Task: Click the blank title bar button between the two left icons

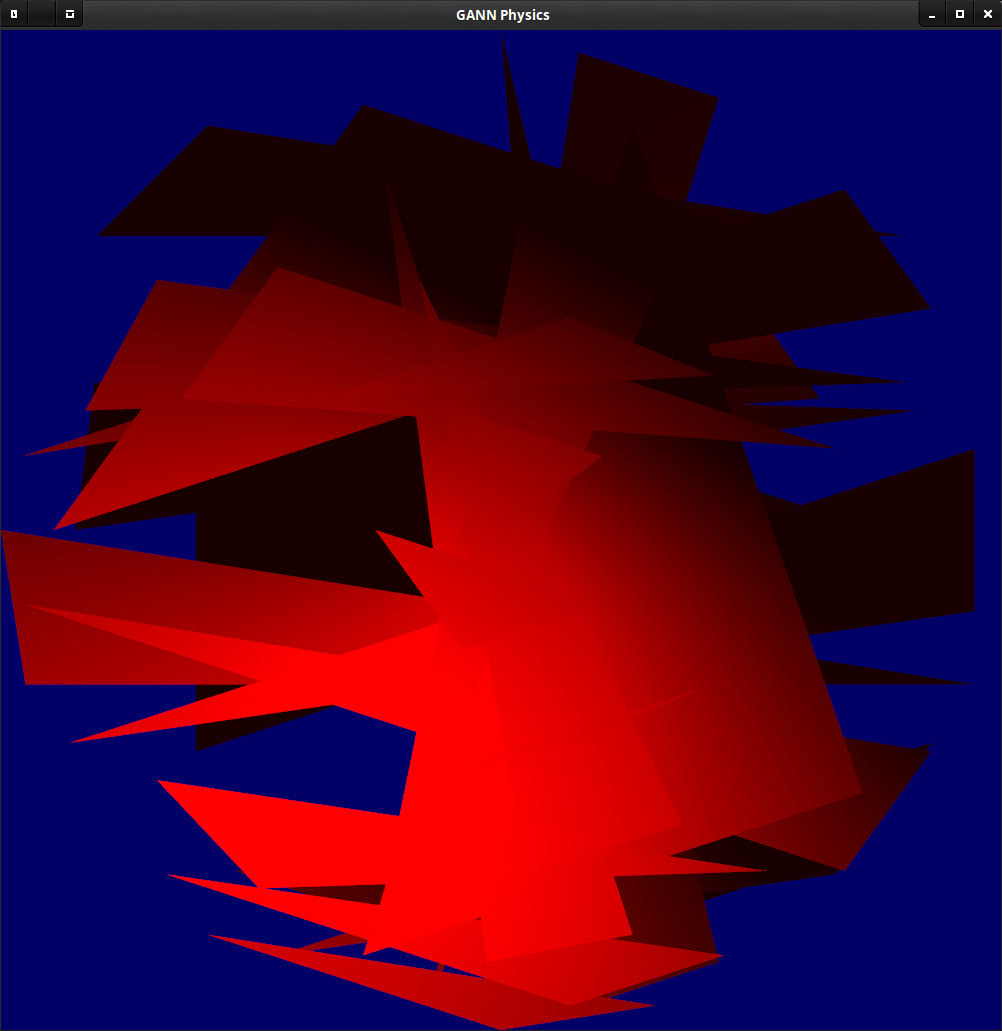Action: 42,14
